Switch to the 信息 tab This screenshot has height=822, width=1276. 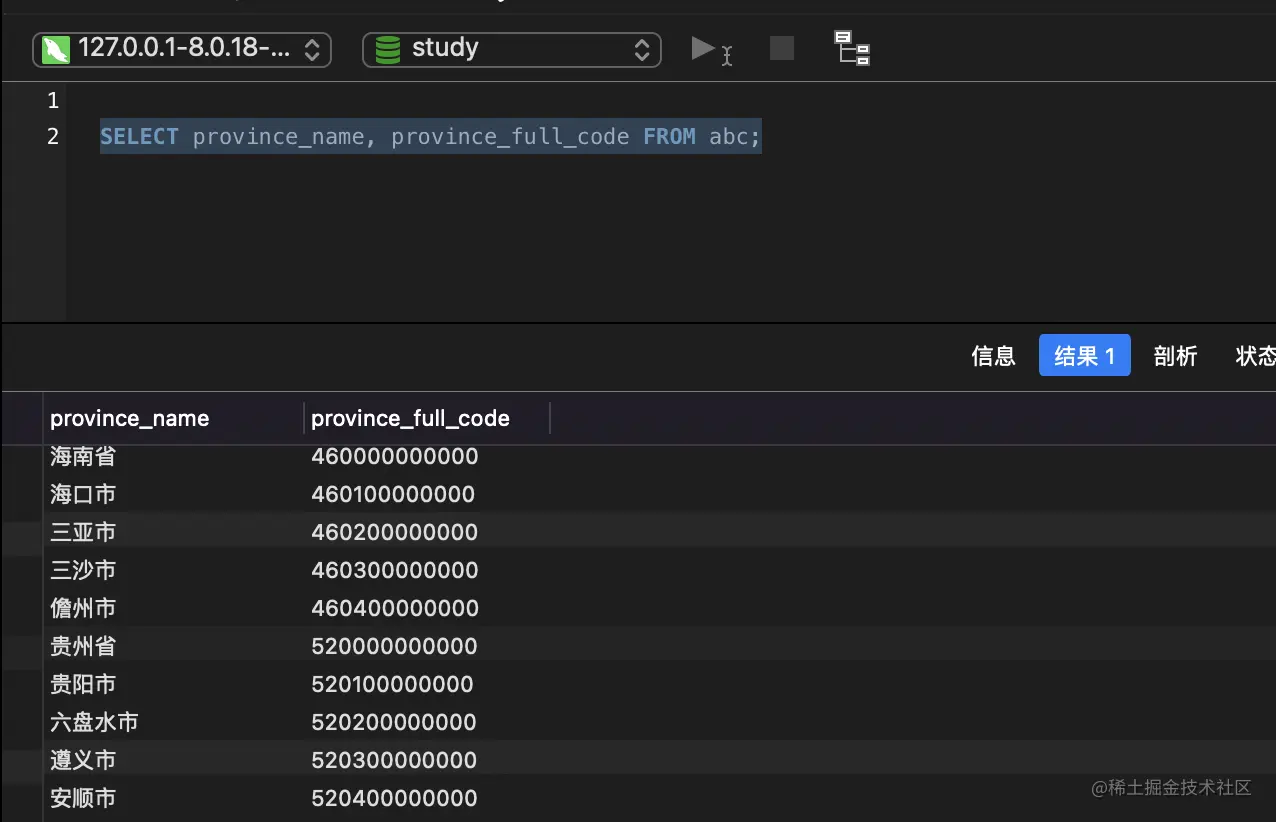tap(993, 356)
